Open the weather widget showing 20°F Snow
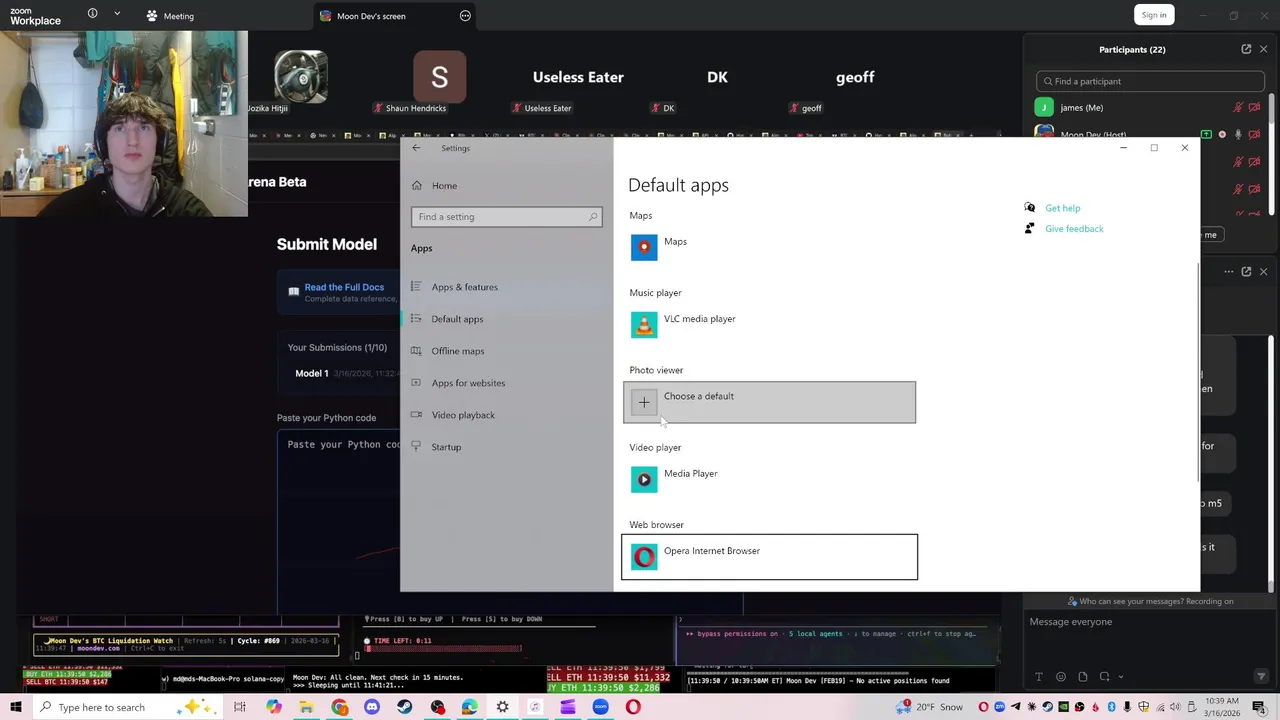Screen dimensions: 1280x720 coord(929,707)
